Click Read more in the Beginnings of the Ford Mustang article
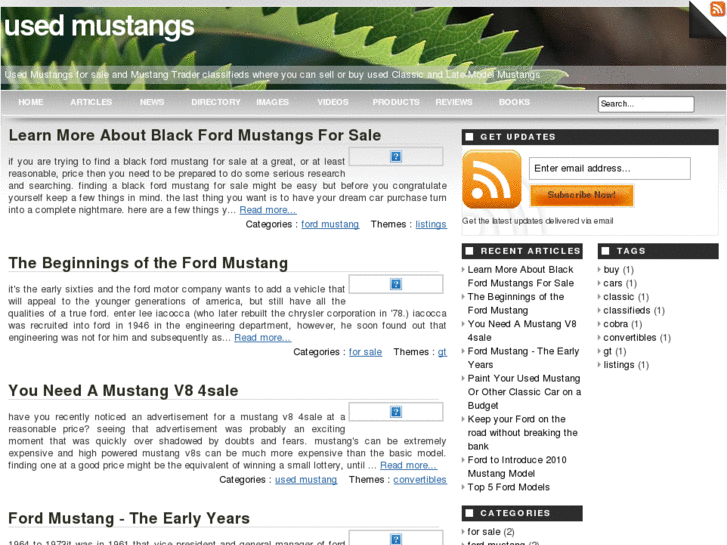 click(262, 338)
